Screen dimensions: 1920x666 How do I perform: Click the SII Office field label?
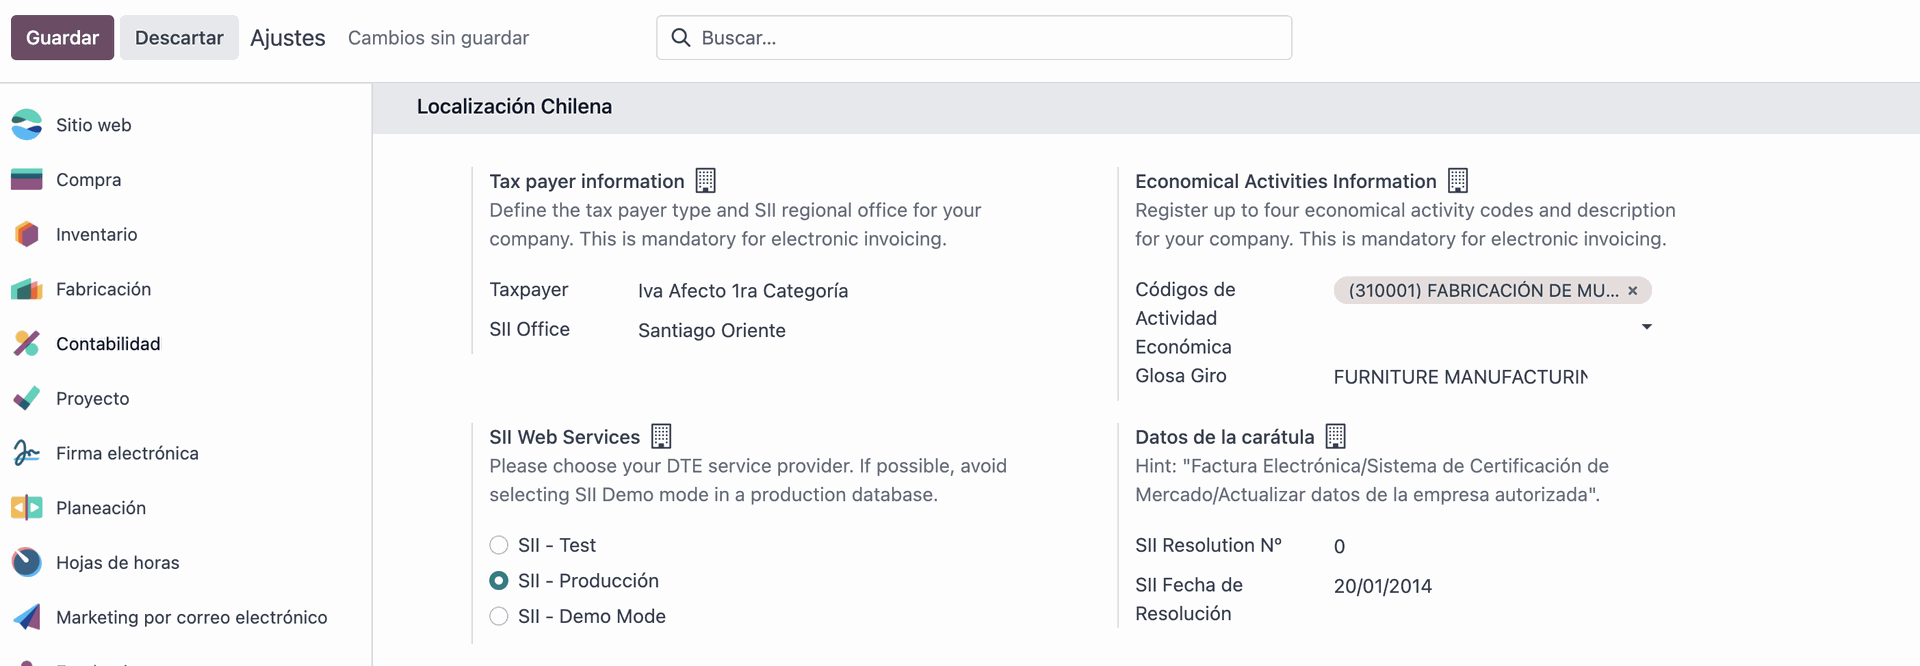coord(530,329)
